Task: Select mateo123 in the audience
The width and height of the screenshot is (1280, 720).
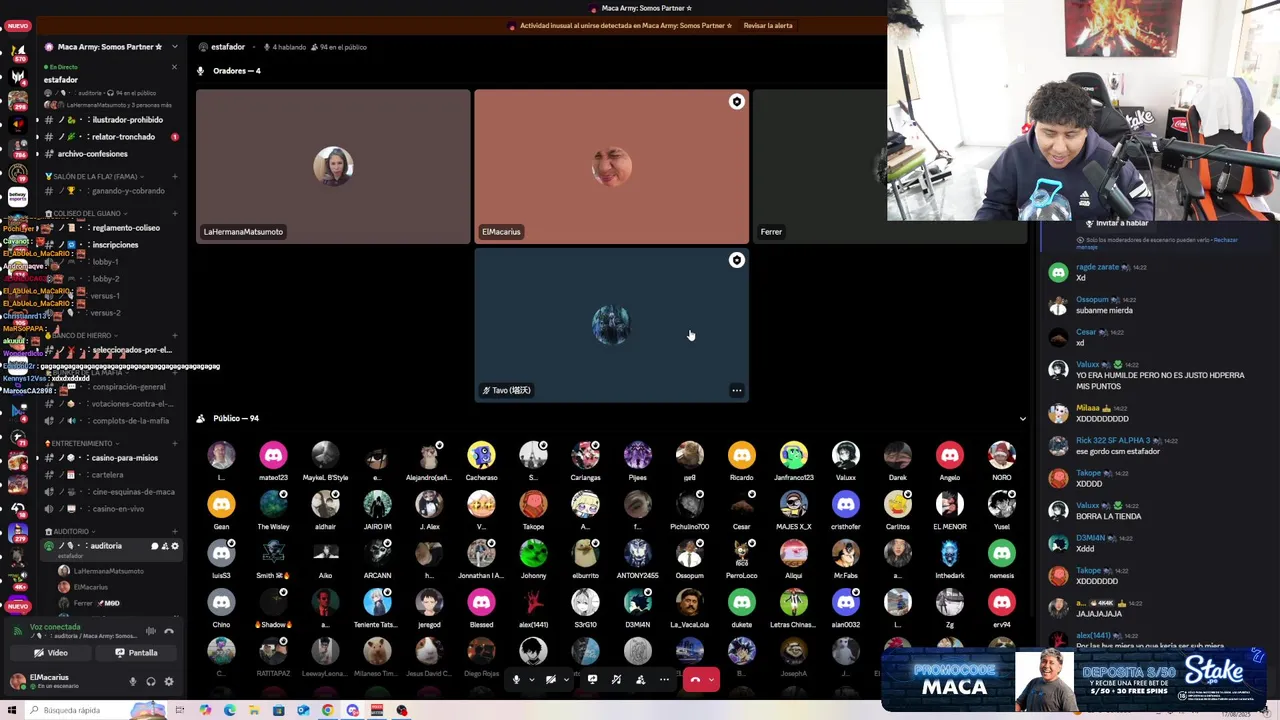Action: pyautogui.click(x=273, y=462)
